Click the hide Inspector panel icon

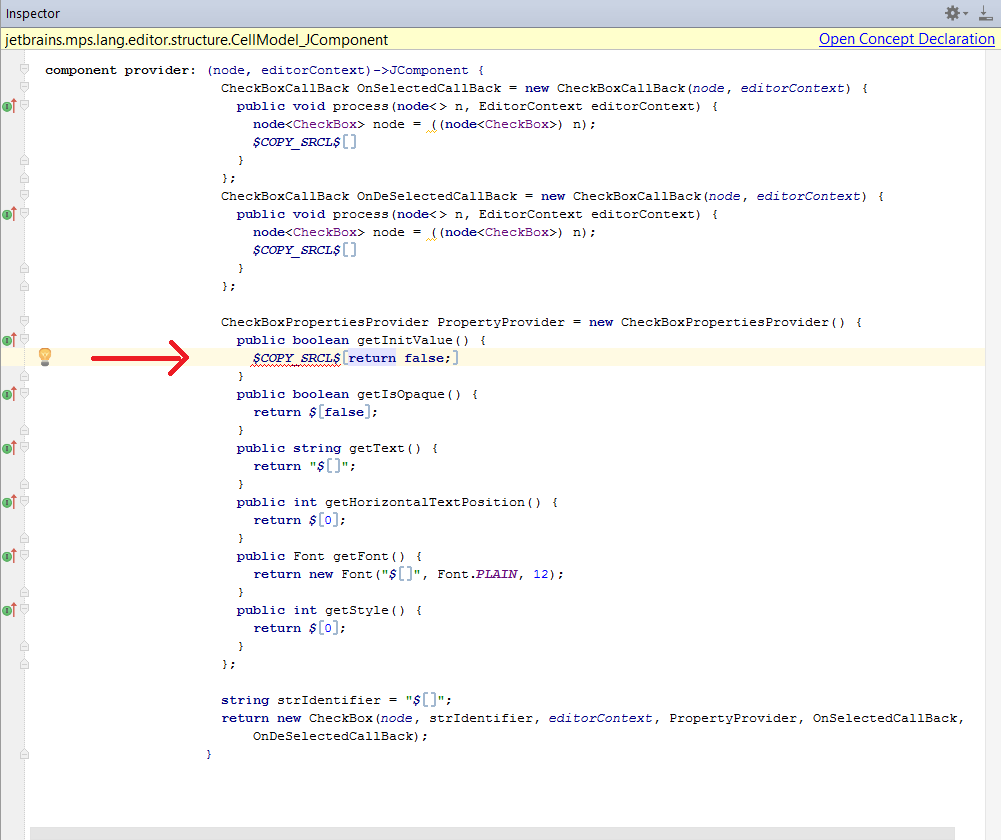[985, 13]
